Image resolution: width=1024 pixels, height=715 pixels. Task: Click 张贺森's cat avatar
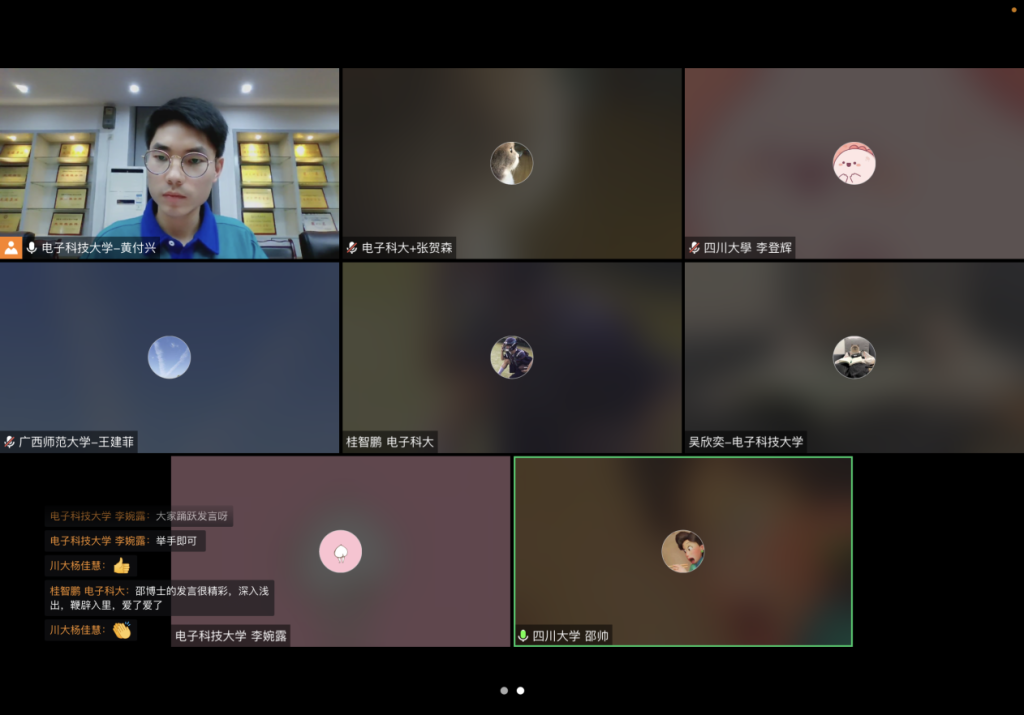pos(511,163)
